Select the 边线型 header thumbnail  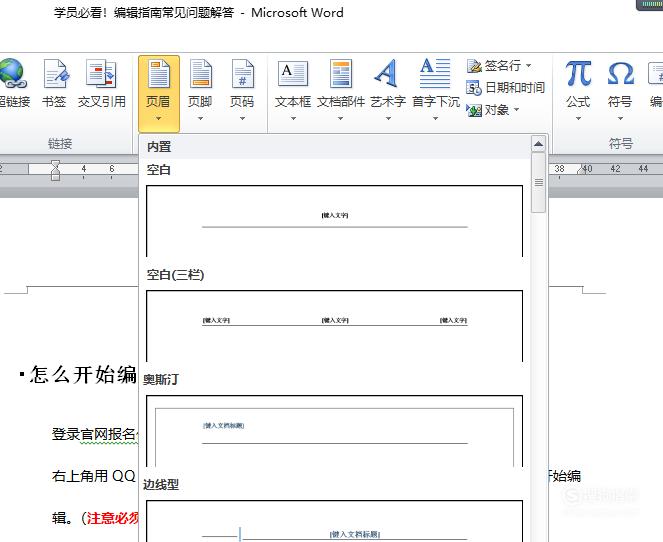click(334, 521)
